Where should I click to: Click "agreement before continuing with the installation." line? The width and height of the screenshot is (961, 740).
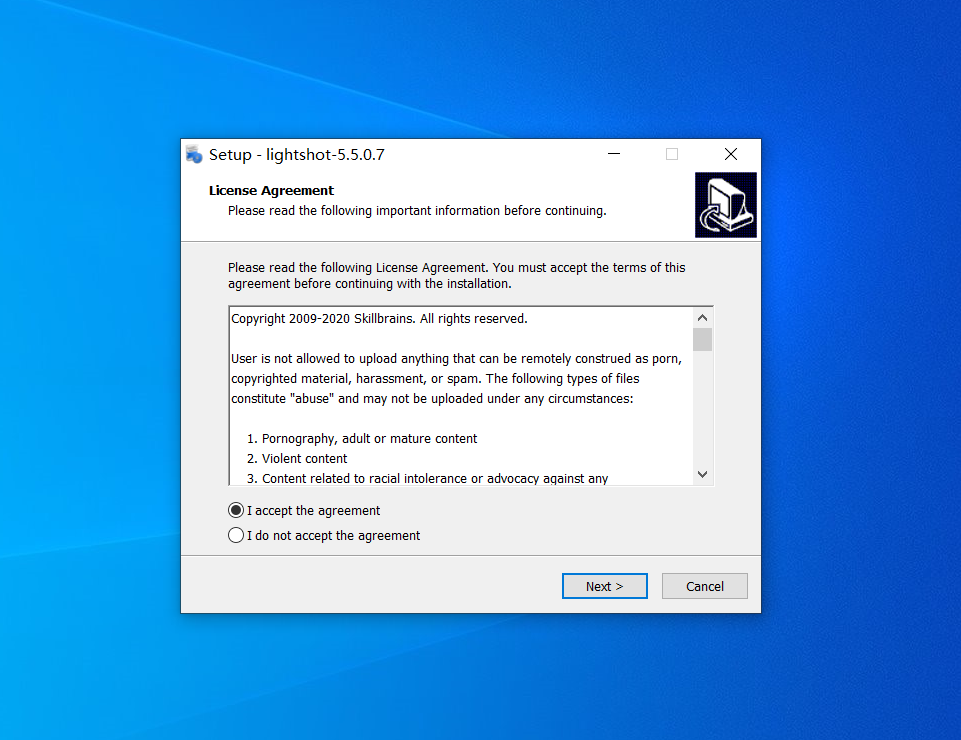pos(370,283)
